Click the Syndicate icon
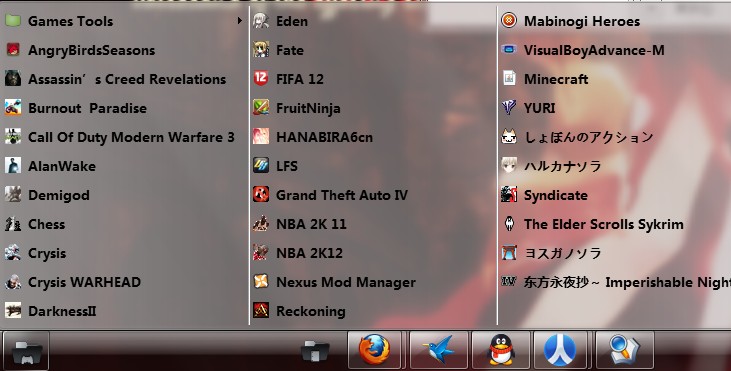The height and width of the screenshot is (371, 731). point(509,194)
